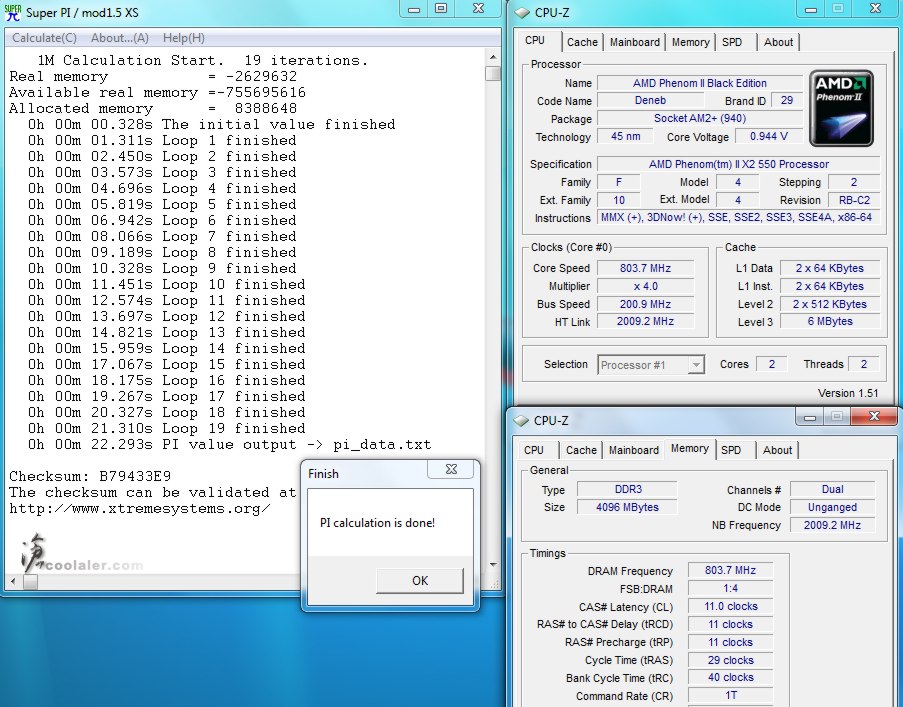Click the Core Speed value '803.7 MHz'
903x707 pixels.
pos(646,268)
